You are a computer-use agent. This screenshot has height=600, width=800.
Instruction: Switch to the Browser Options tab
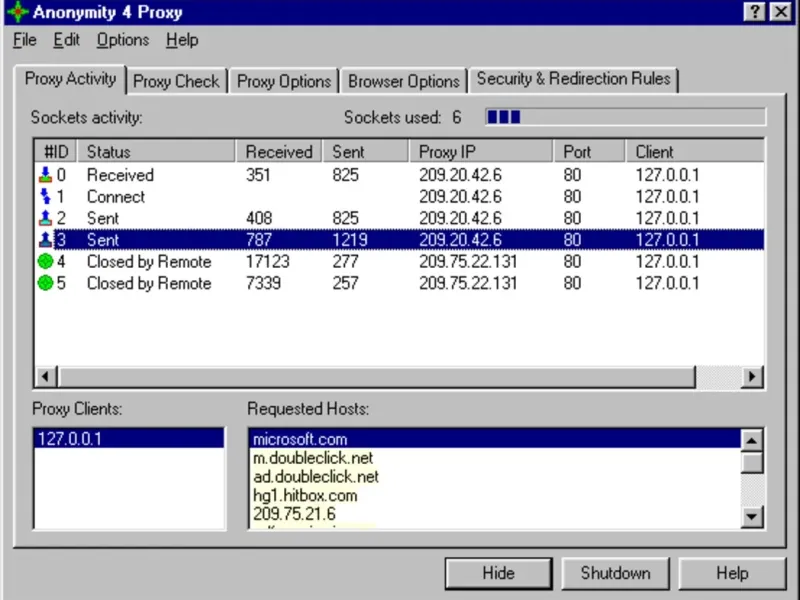403,81
